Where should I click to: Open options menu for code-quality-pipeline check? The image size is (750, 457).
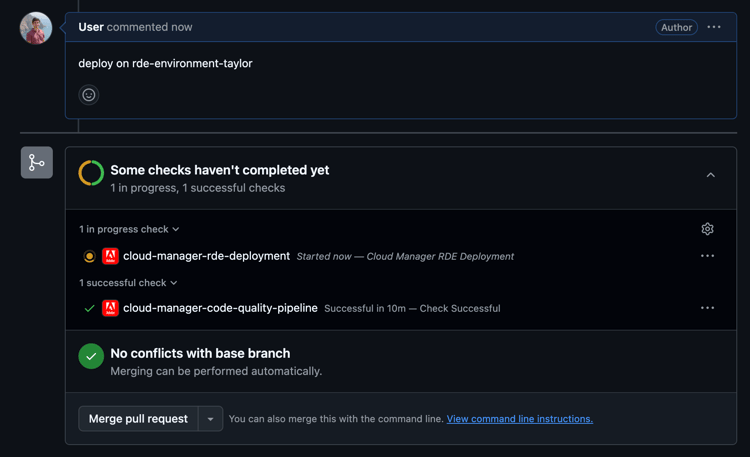coord(707,308)
